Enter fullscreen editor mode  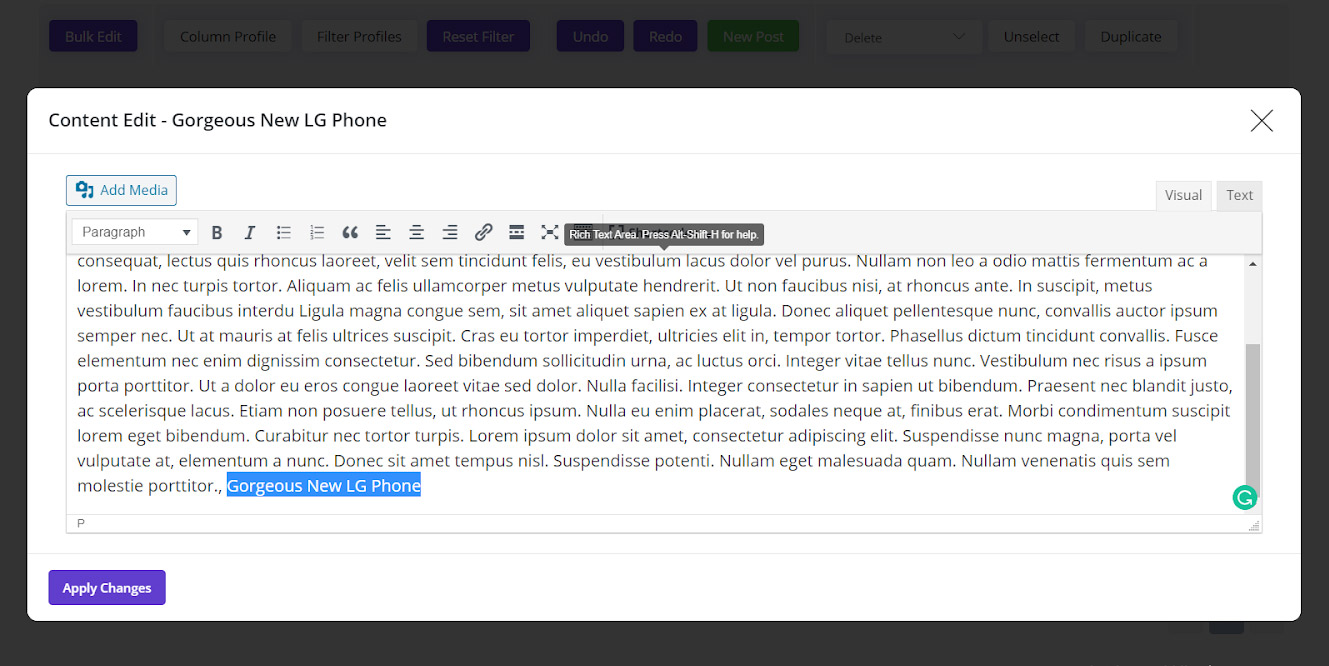coord(549,233)
